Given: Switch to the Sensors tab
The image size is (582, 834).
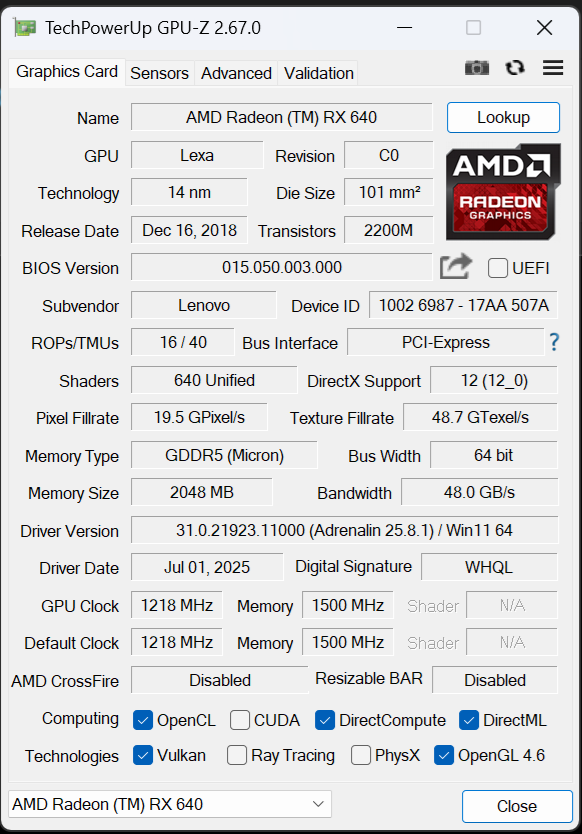Looking at the screenshot, I should tap(160, 73).
